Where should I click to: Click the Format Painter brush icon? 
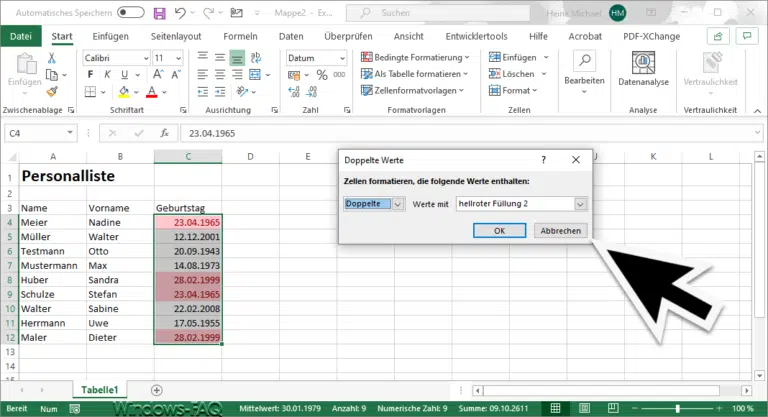pos(52,92)
